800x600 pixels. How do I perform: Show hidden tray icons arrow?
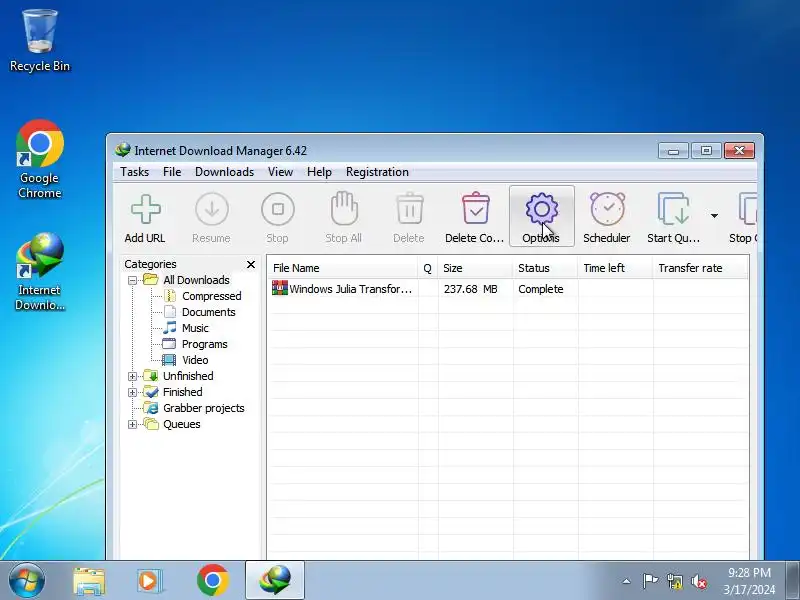[x=626, y=581]
